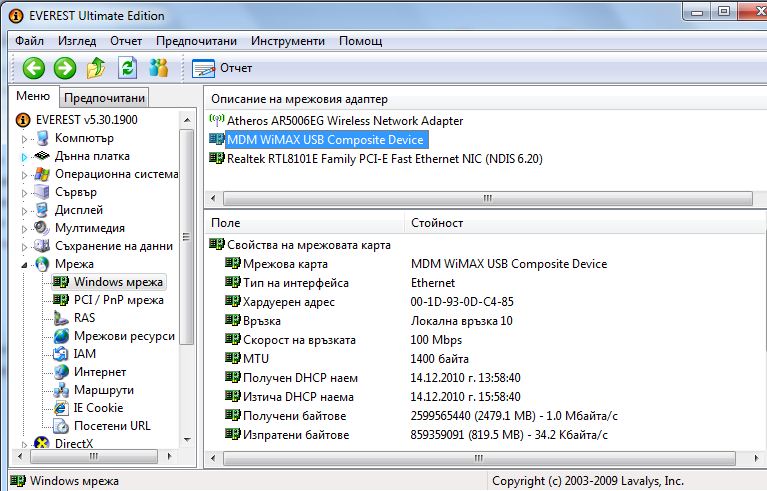Click the users icon in toolbar
Viewport: 767px width, 491px height.
tap(158, 68)
